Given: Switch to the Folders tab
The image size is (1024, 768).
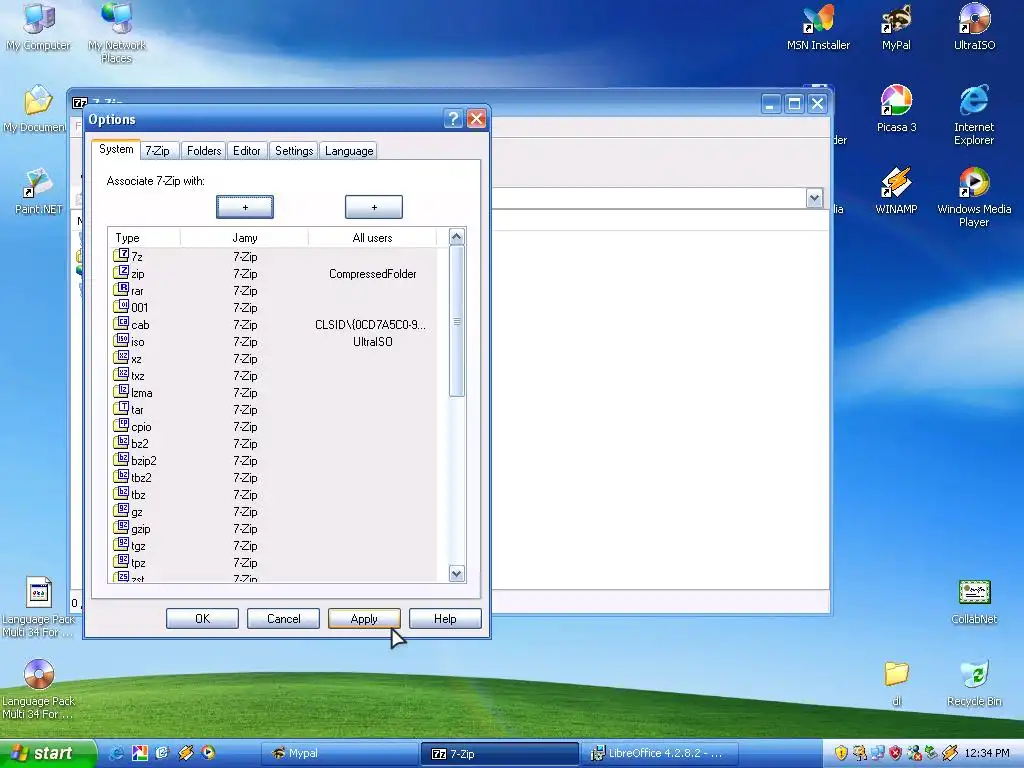Looking at the screenshot, I should click(204, 151).
